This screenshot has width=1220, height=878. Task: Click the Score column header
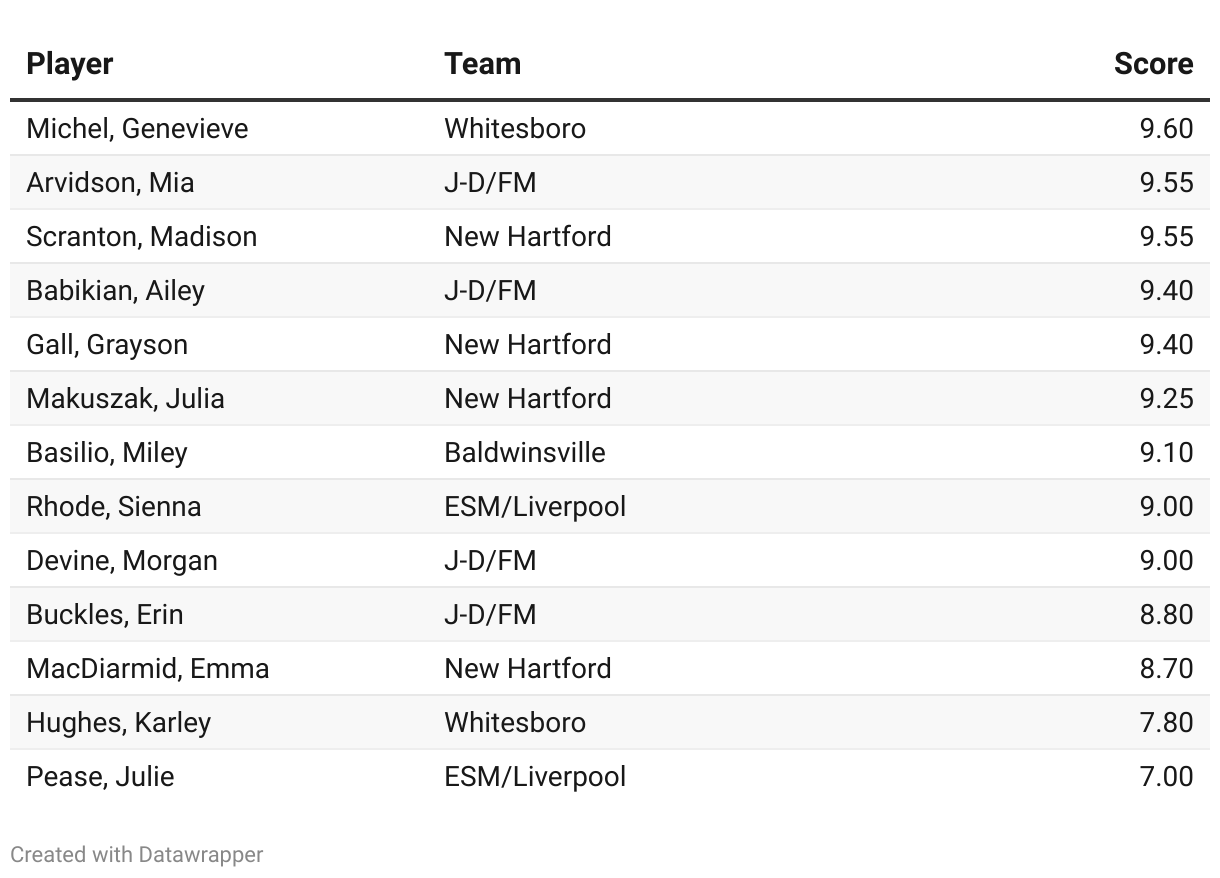pyautogui.click(x=1153, y=64)
